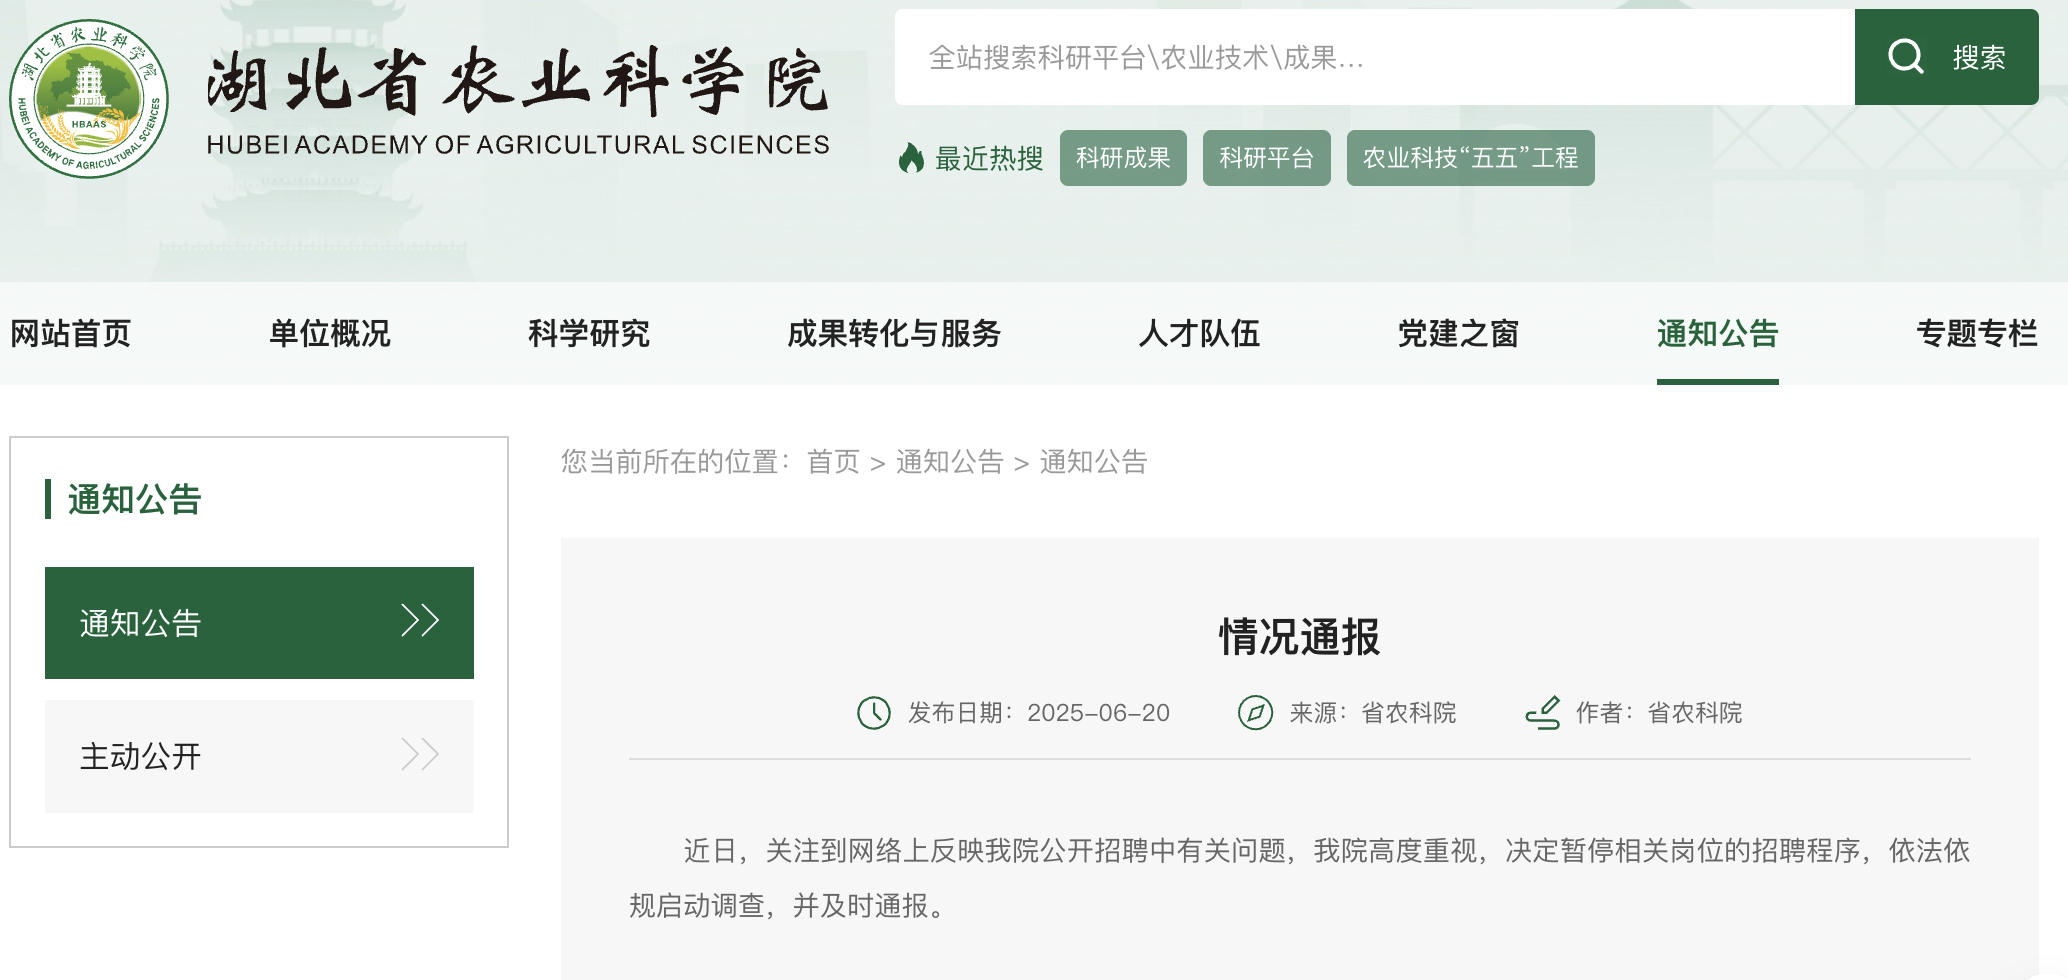This screenshot has height=980, width=2068.
Task: Select the active 通知公告 navigation tab
Action: pyautogui.click(x=1718, y=333)
